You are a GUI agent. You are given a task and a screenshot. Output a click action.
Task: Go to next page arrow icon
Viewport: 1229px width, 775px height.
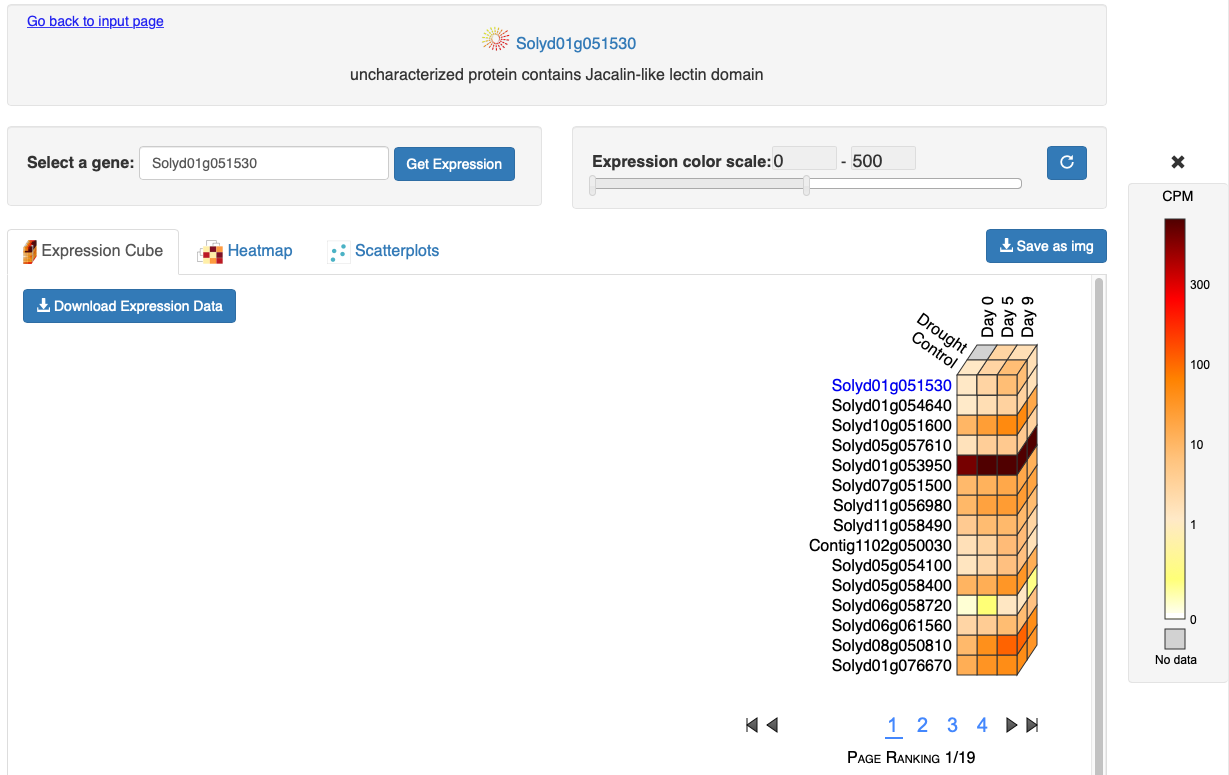(1011, 725)
